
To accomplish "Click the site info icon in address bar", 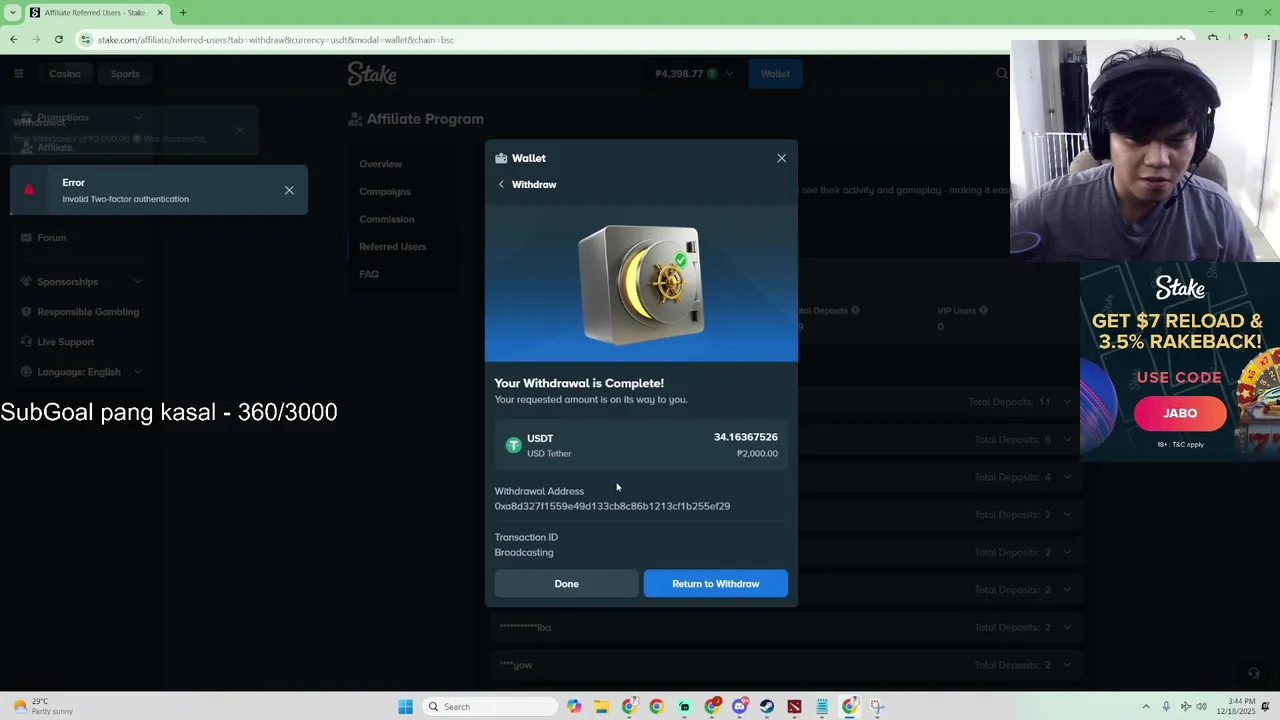I will (86, 40).
